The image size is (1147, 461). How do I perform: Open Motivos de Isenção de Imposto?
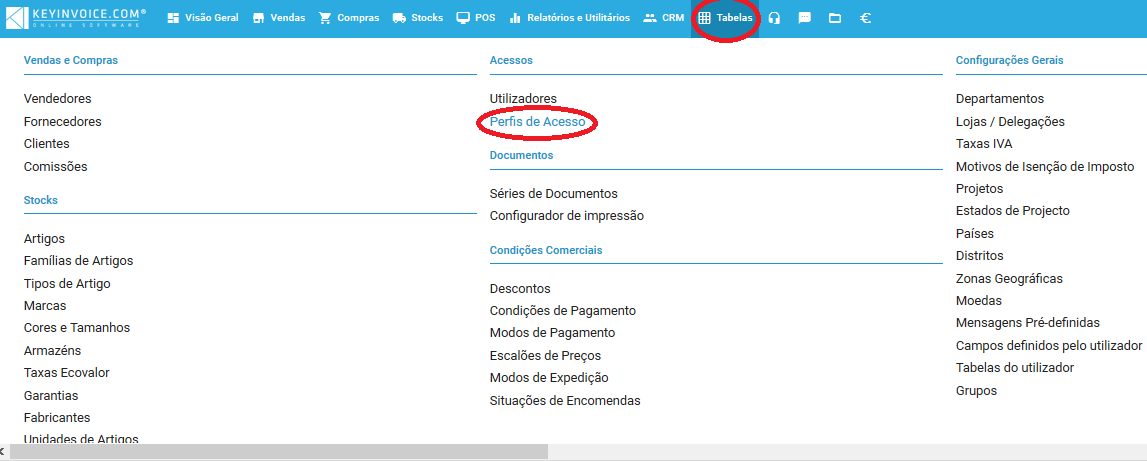point(1045,167)
